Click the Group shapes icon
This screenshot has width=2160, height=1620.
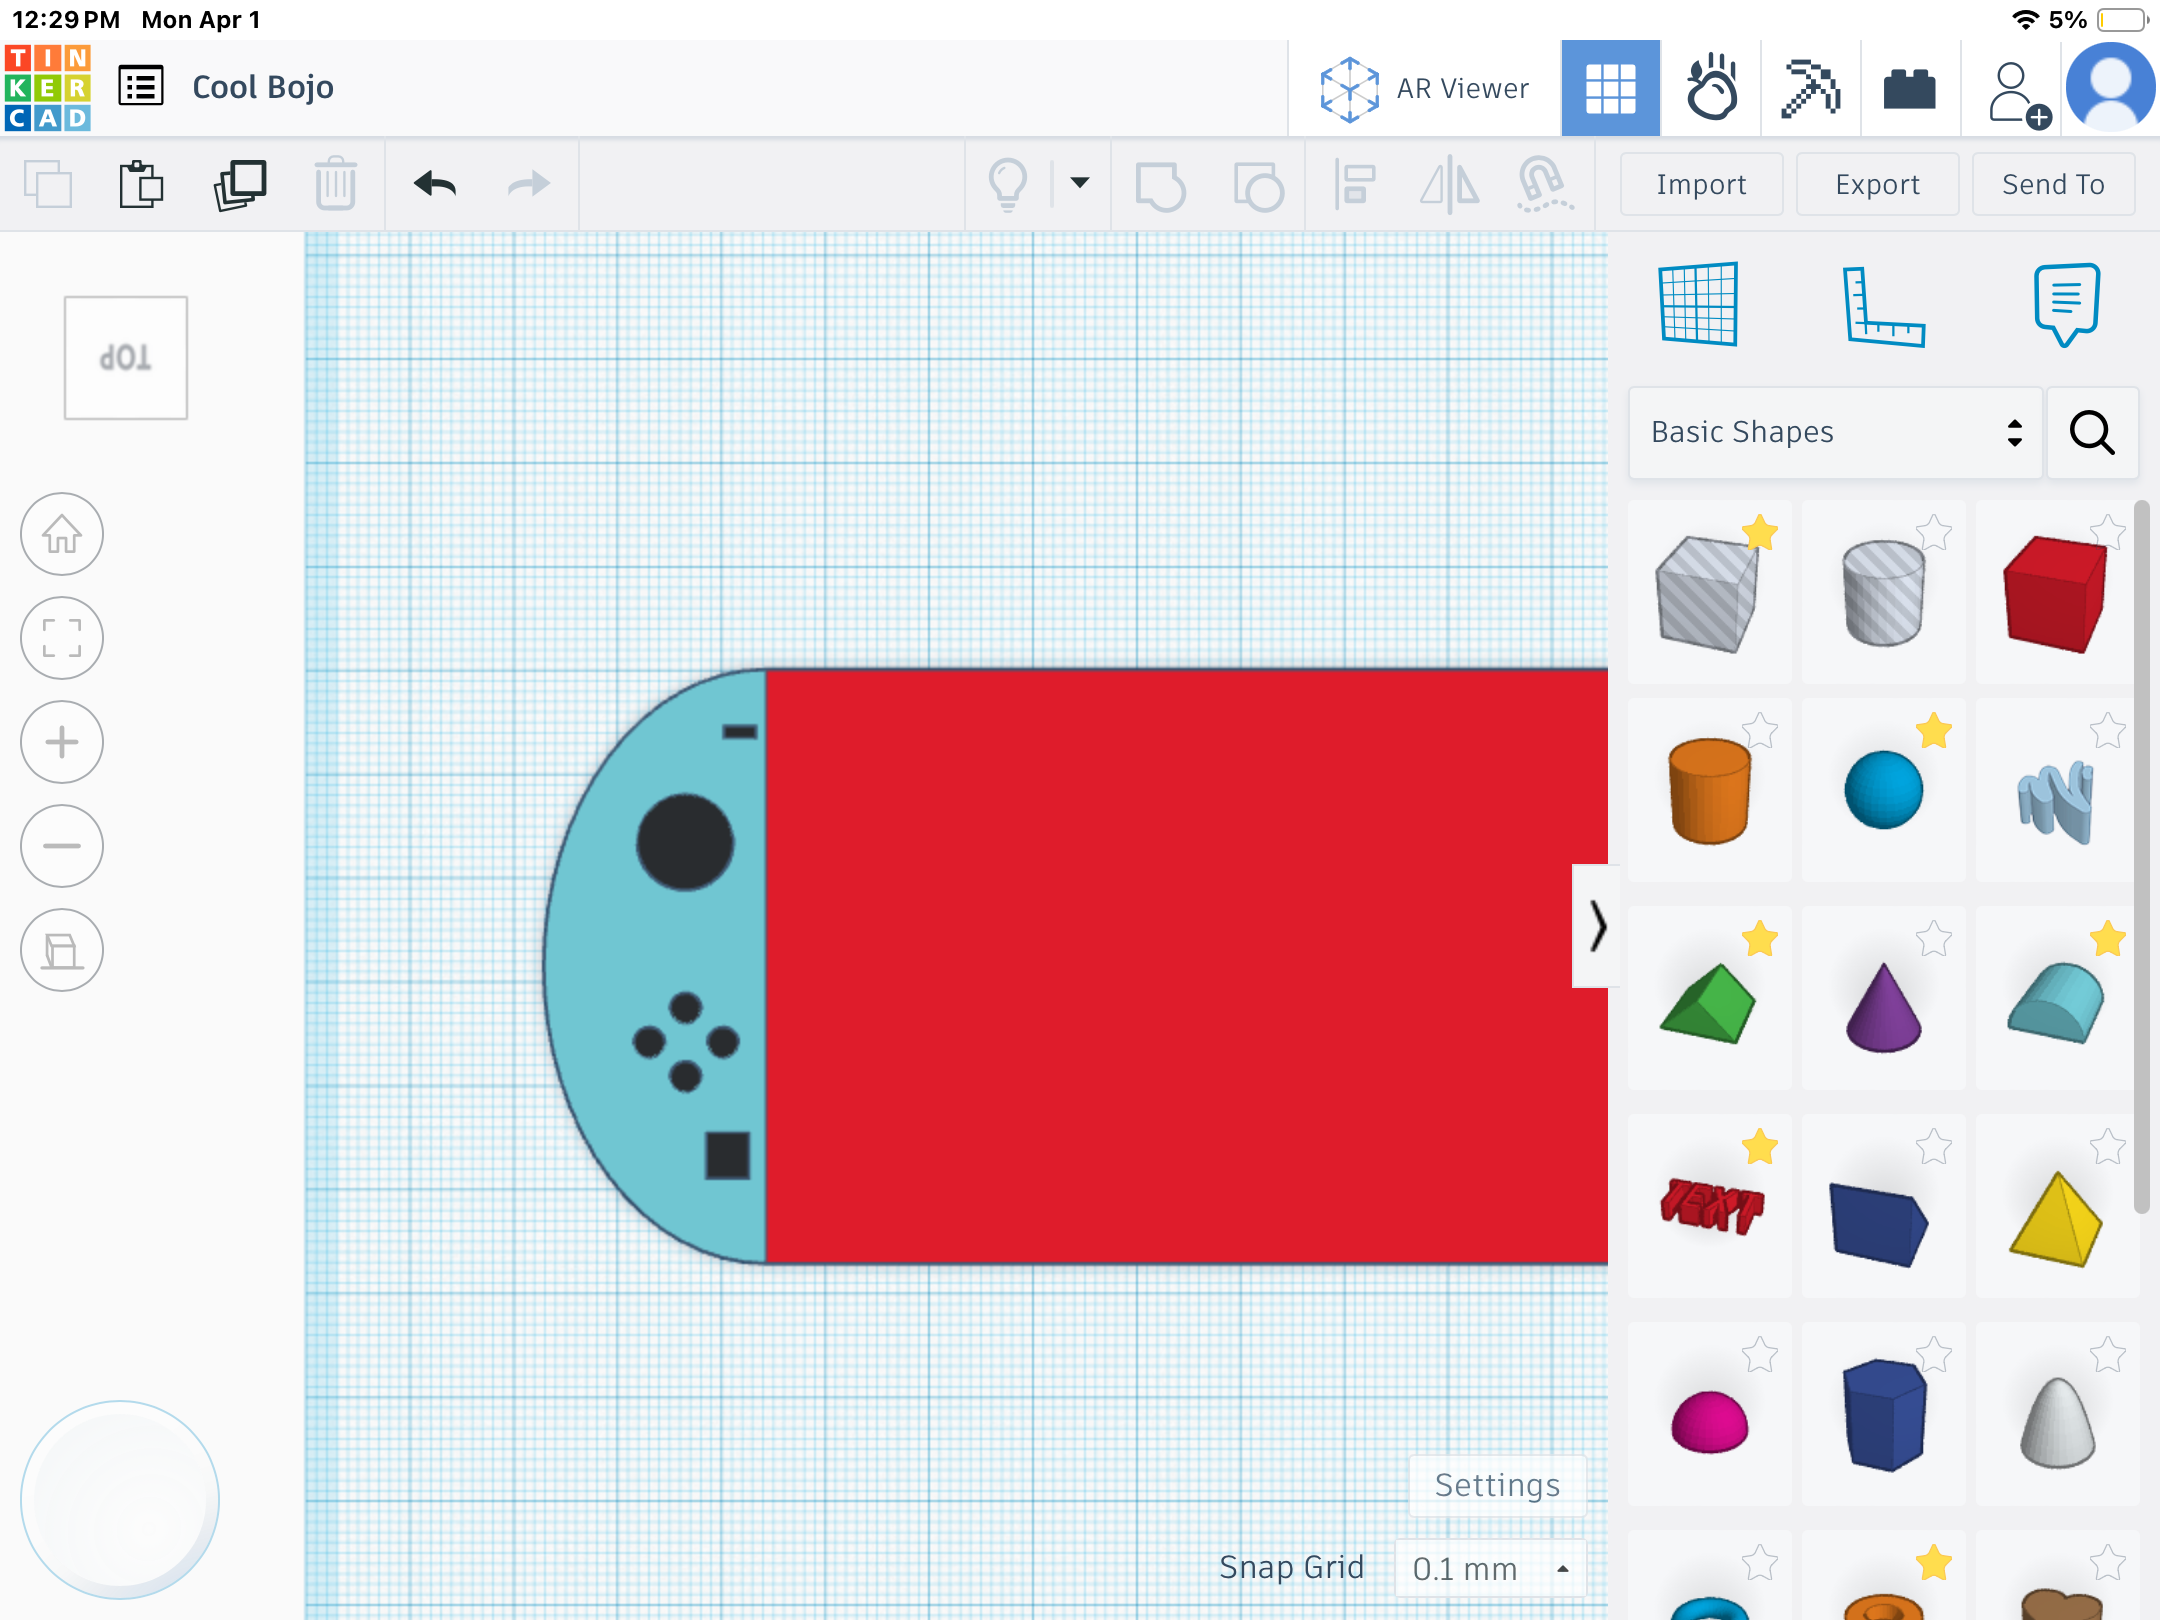[x=1160, y=186]
